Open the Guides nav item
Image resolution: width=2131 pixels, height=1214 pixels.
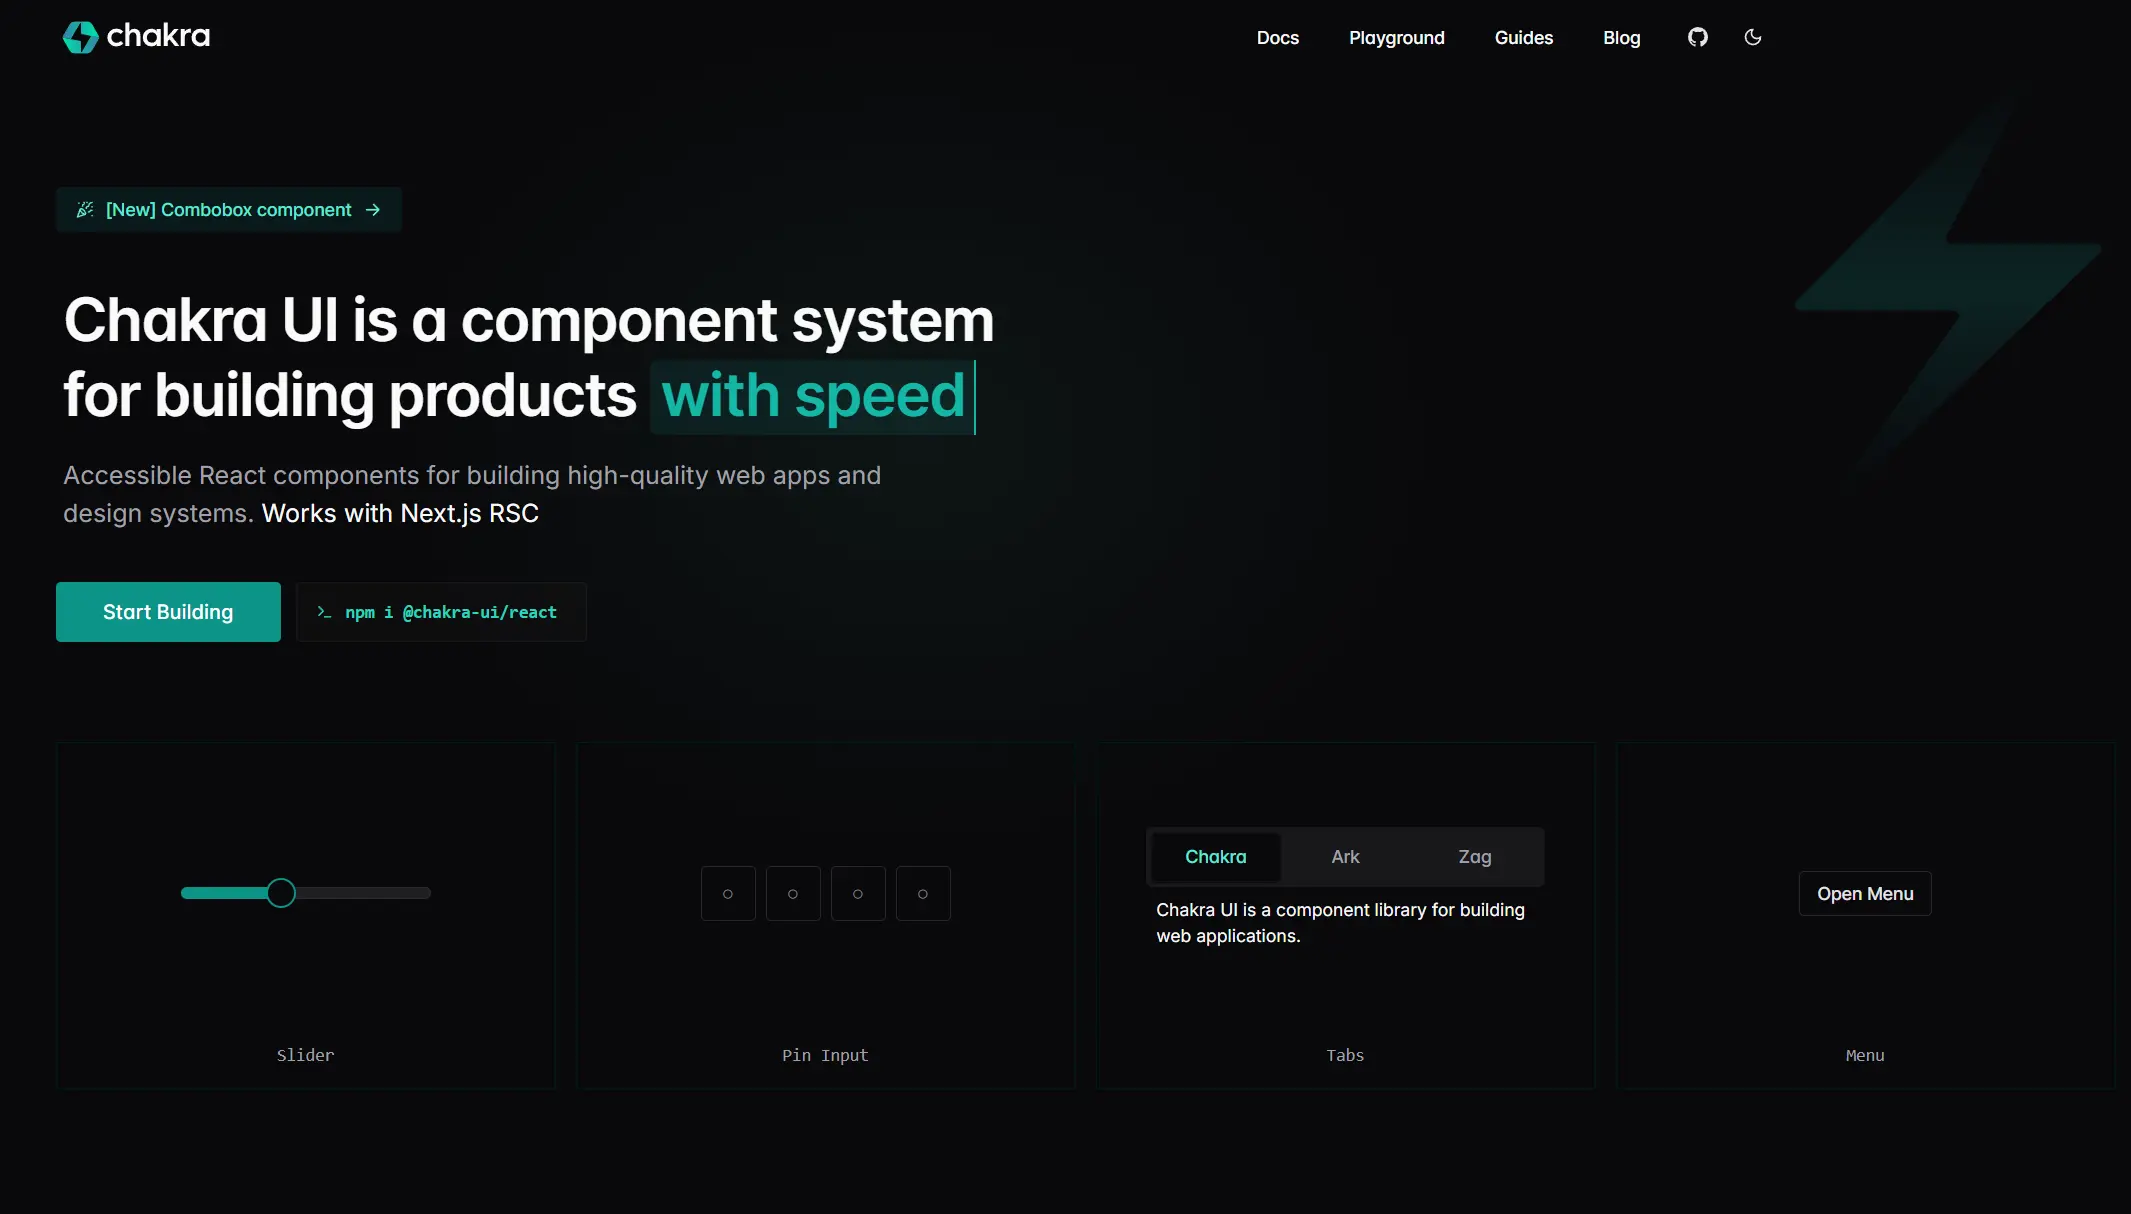(1523, 38)
